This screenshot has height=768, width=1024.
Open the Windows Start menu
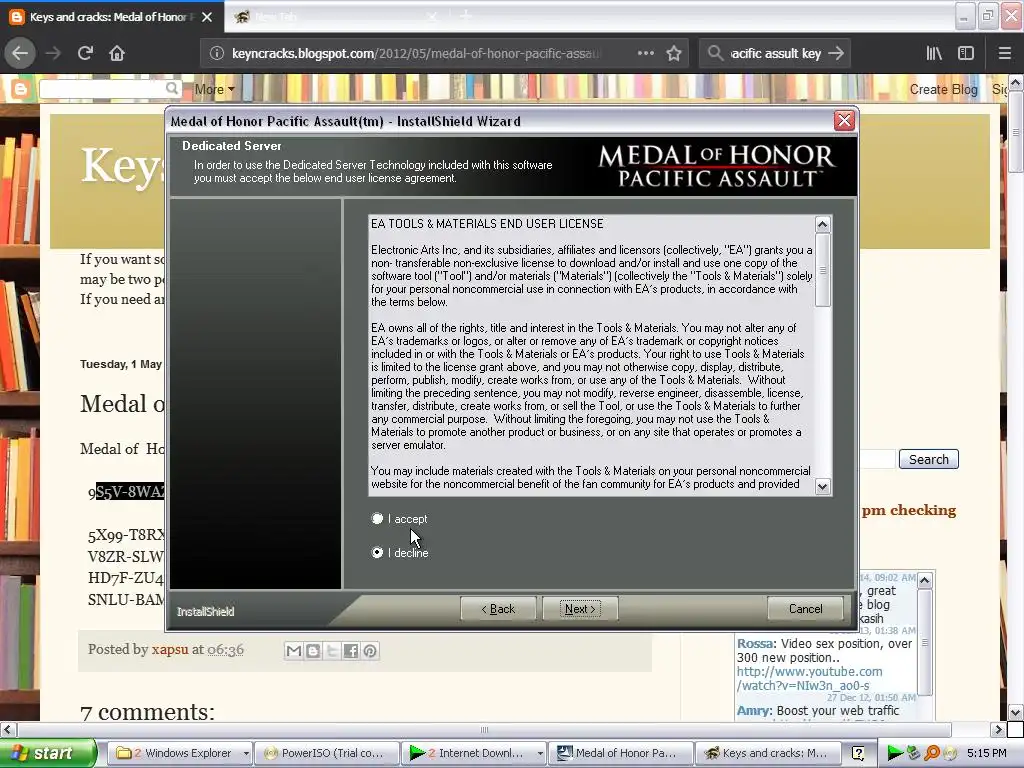click(48, 753)
